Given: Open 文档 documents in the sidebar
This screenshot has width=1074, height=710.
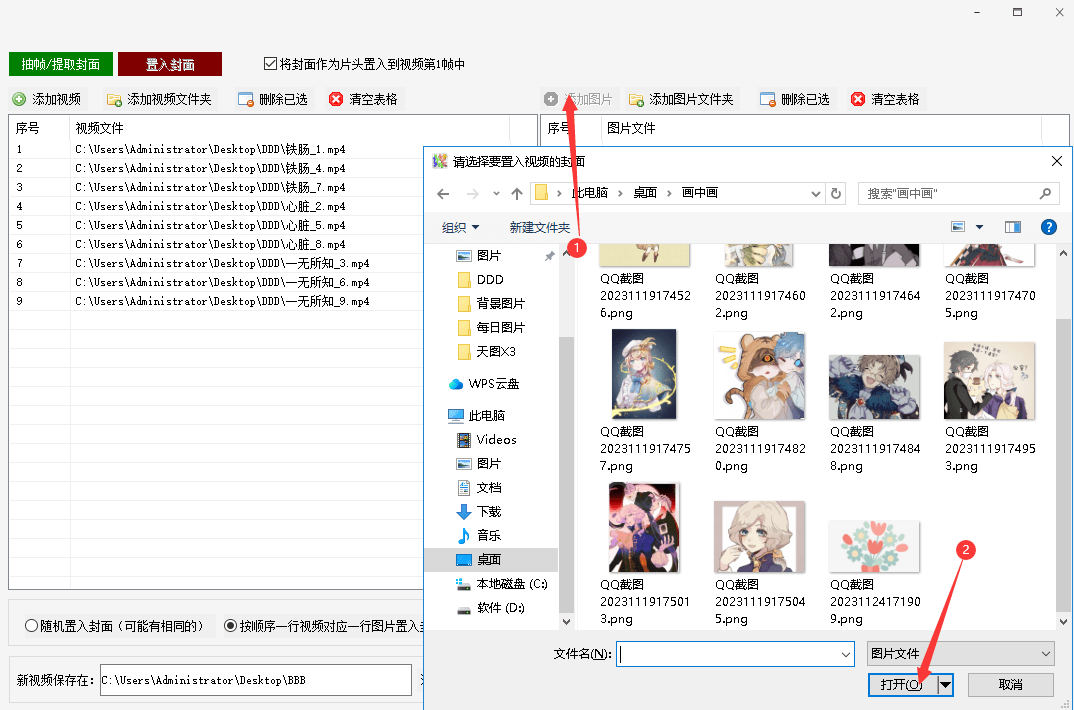Looking at the screenshot, I should 479,487.
